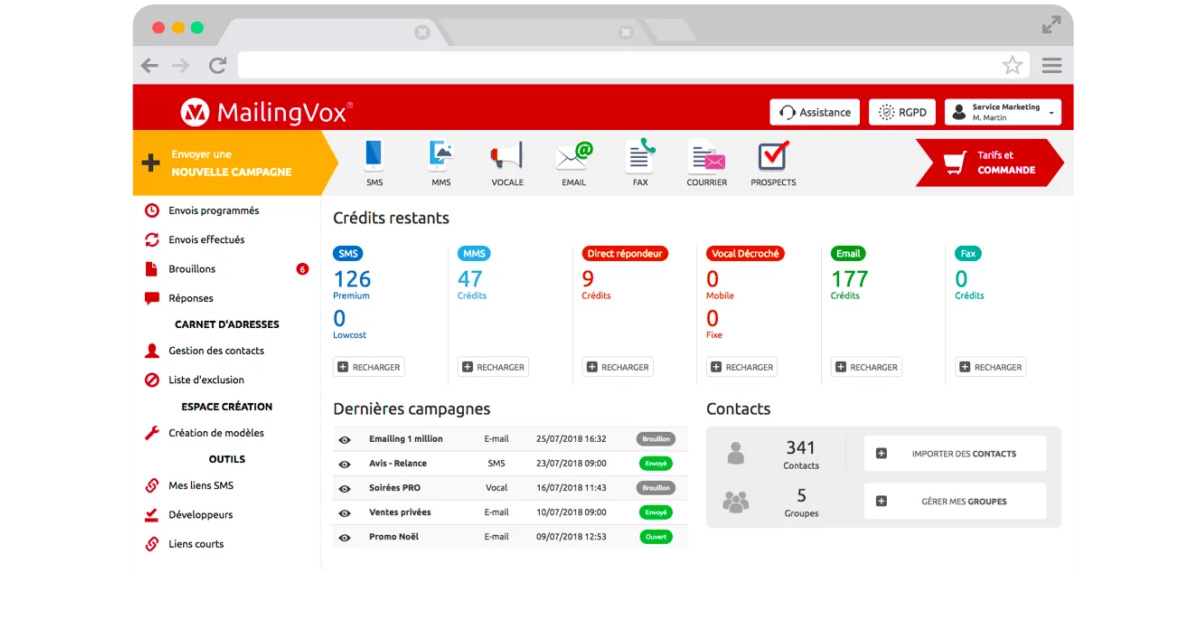This screenshot has height=628, width=1200.
Task: Recharge SMS credits with Recharger
Action: (x=368, y=367)
